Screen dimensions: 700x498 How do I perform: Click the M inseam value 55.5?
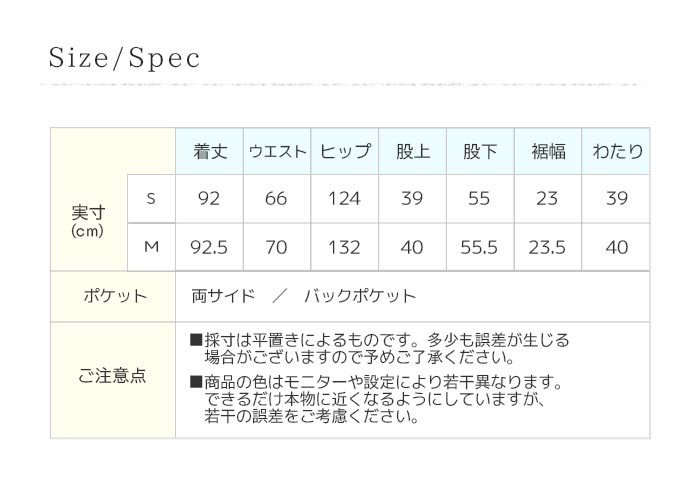pyautogui.click(x=479, y=247)
